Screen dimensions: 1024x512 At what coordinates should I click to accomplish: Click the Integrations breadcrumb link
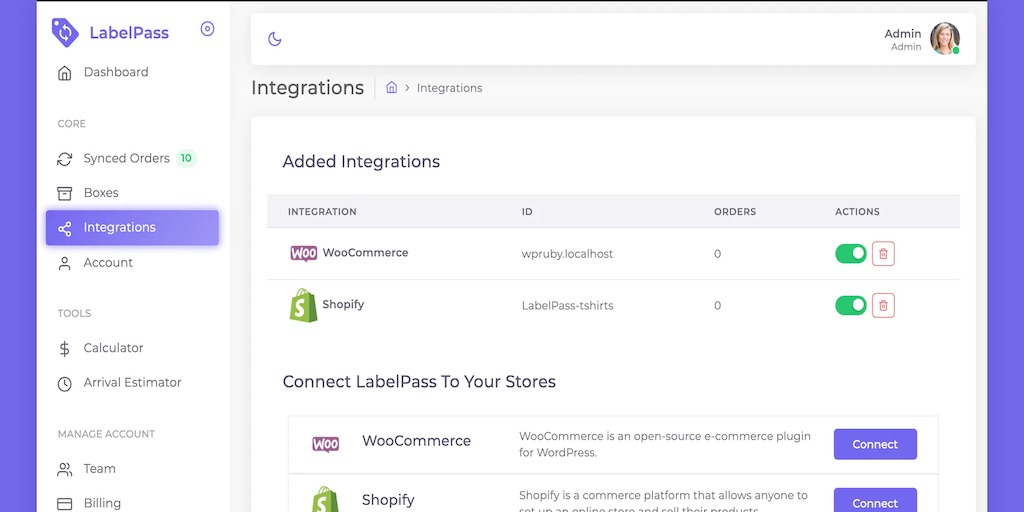pos(449,88)
